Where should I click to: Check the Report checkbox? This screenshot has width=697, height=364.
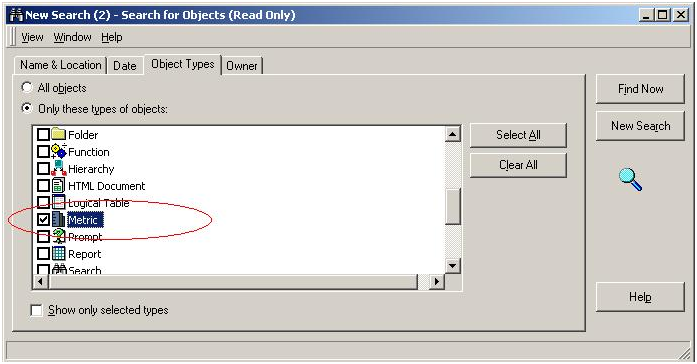[x=43, y=253]
